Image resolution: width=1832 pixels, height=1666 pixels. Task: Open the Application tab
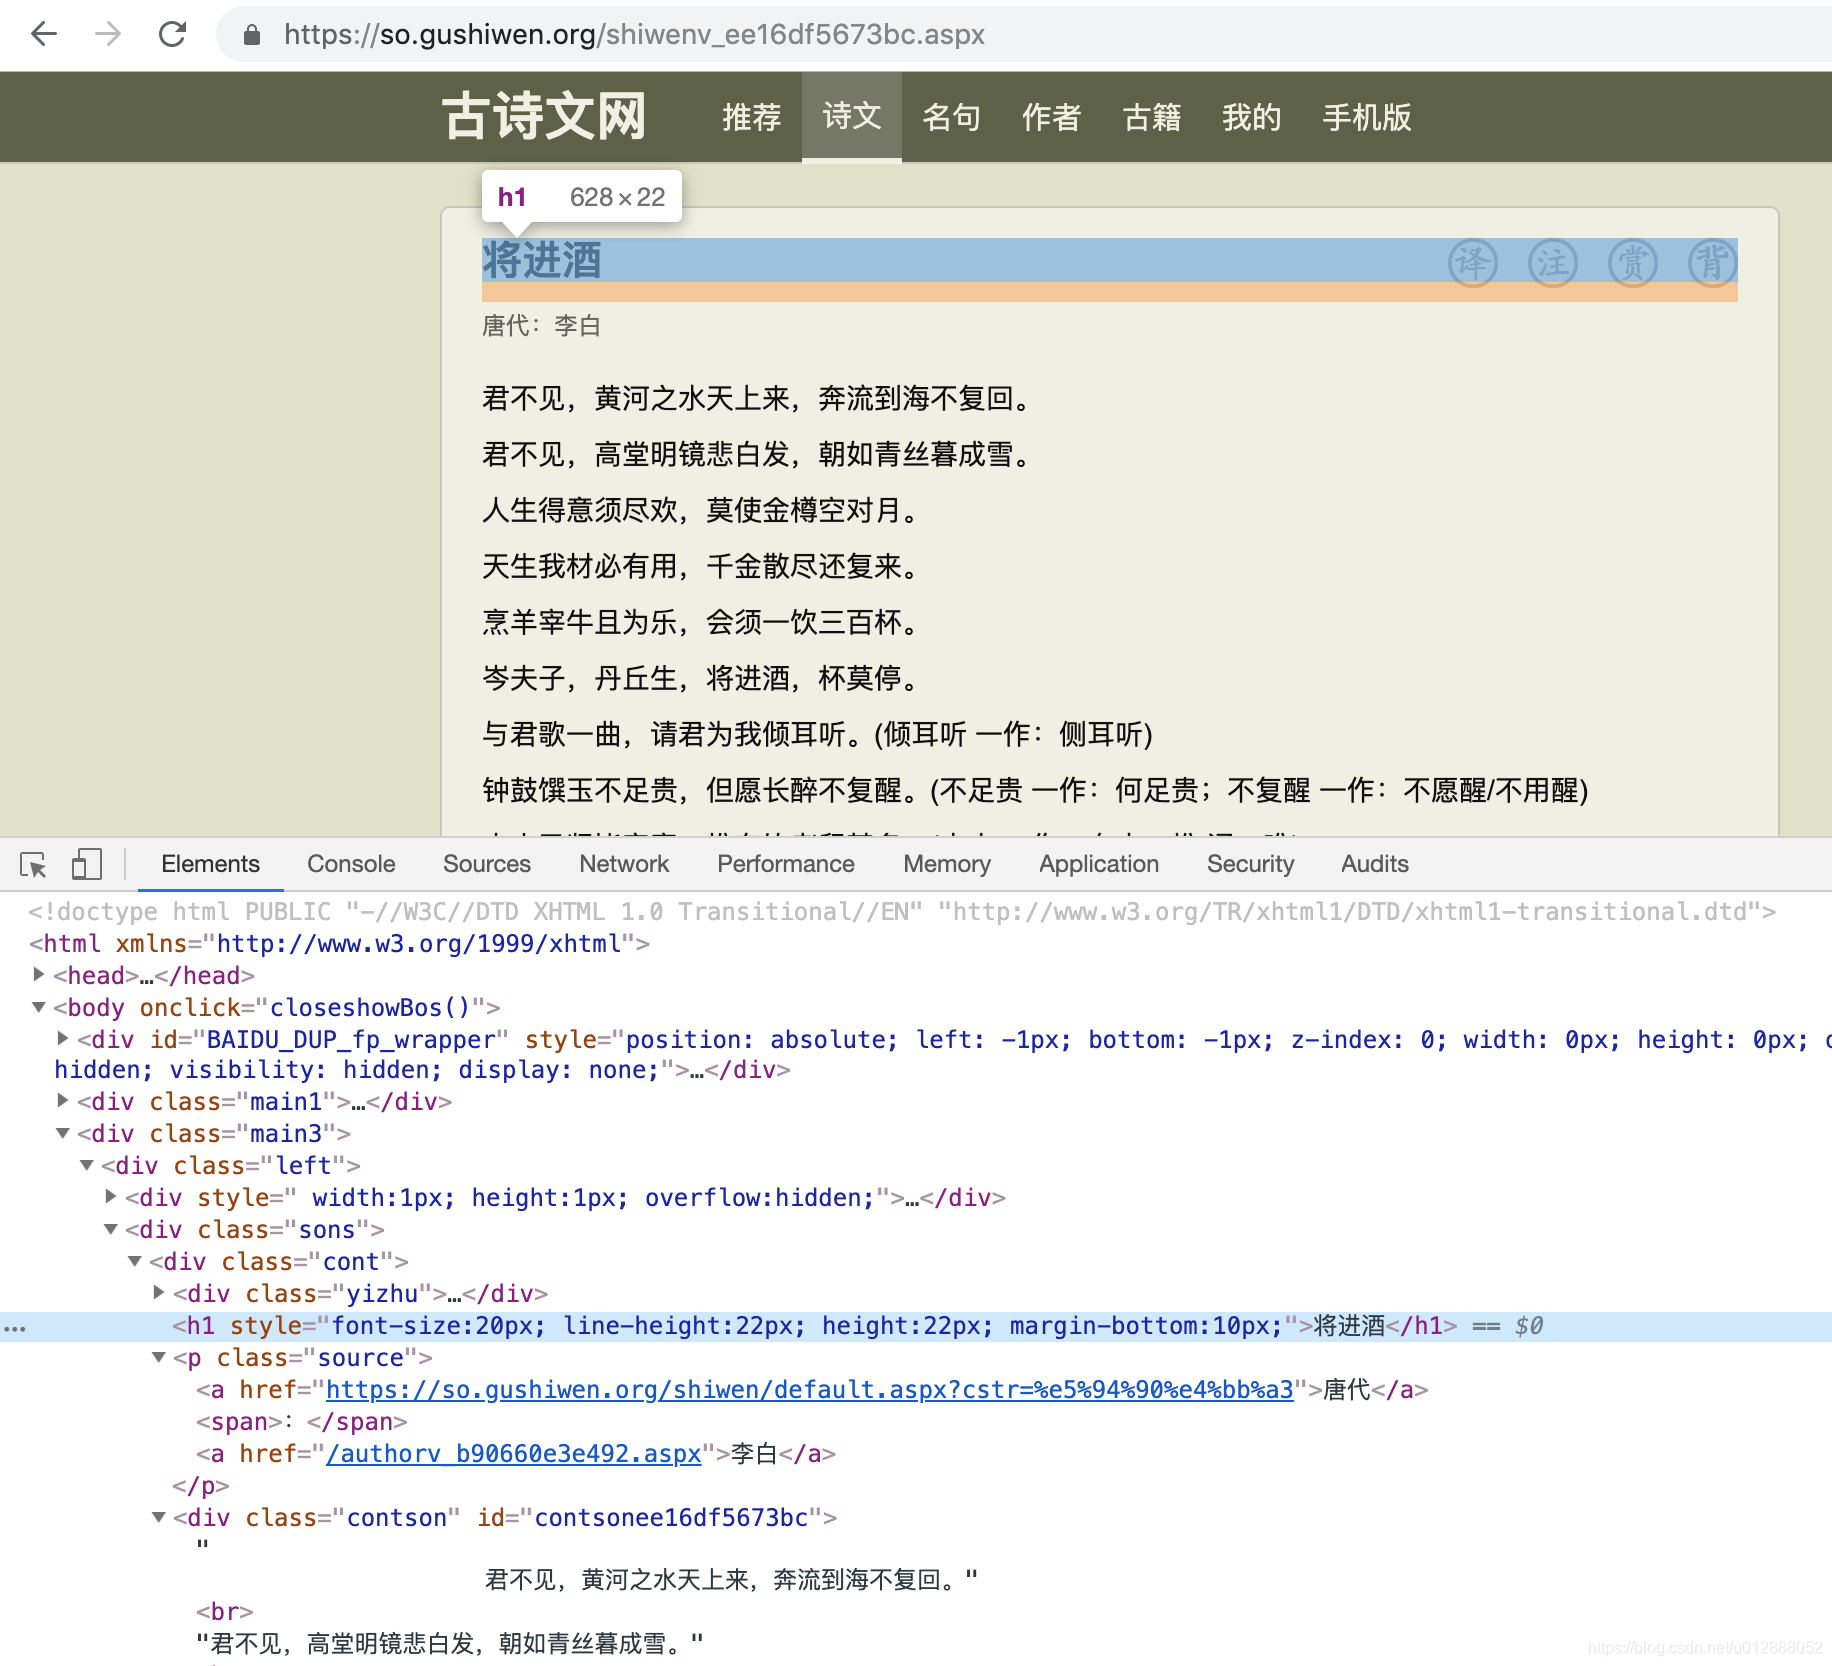(x=1099, y=864)
